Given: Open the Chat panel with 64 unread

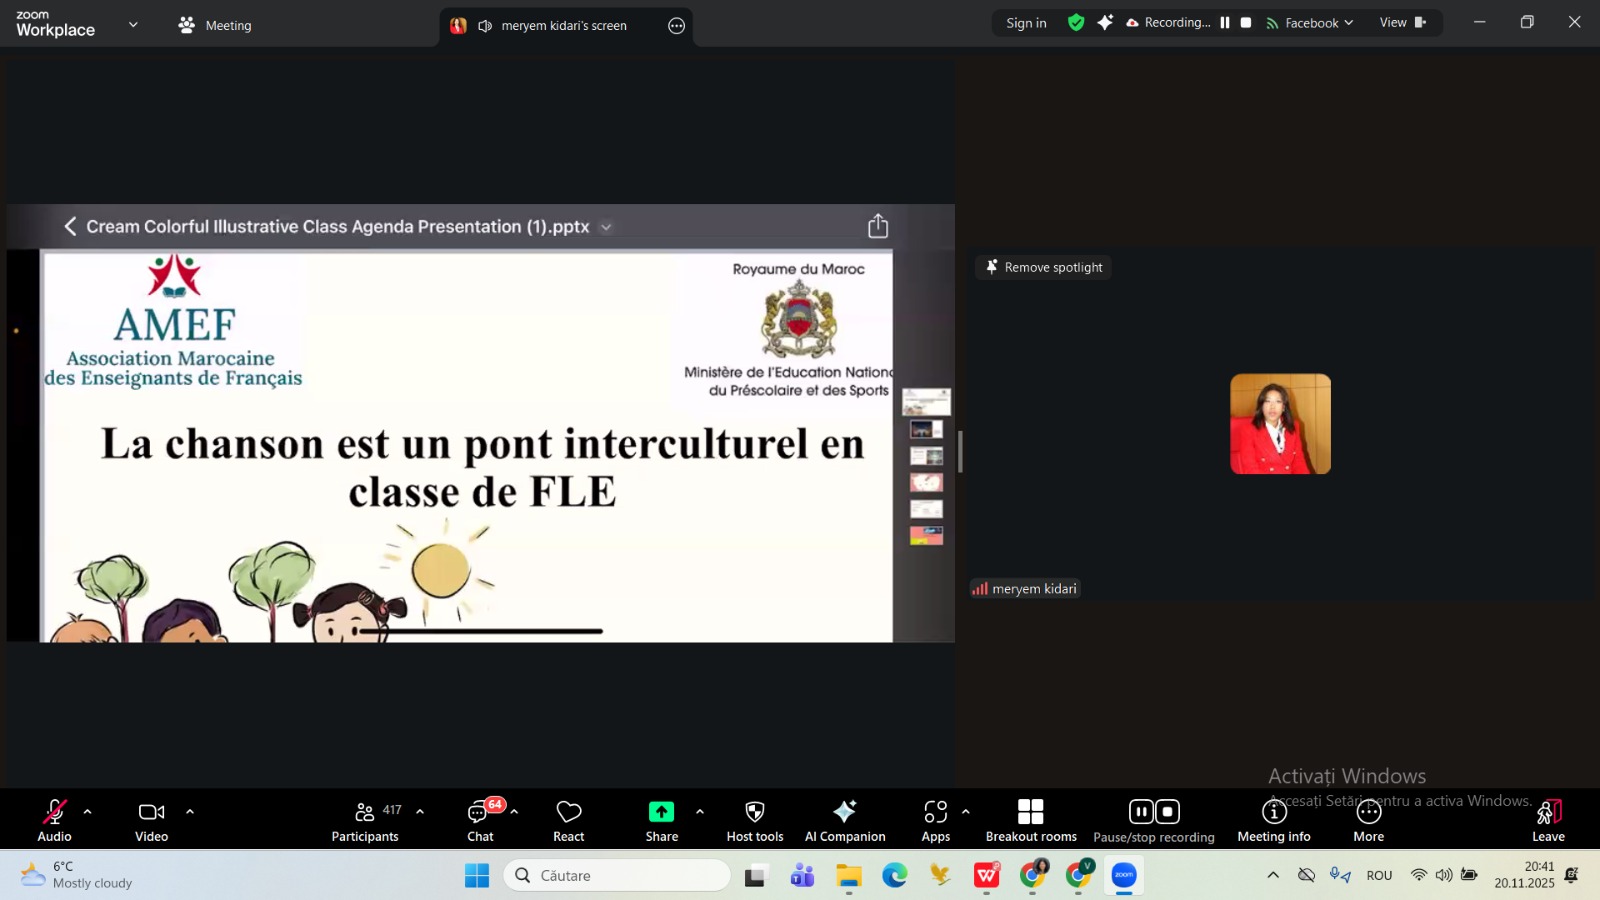Looking at the screenshot, I should click(480, 820).
